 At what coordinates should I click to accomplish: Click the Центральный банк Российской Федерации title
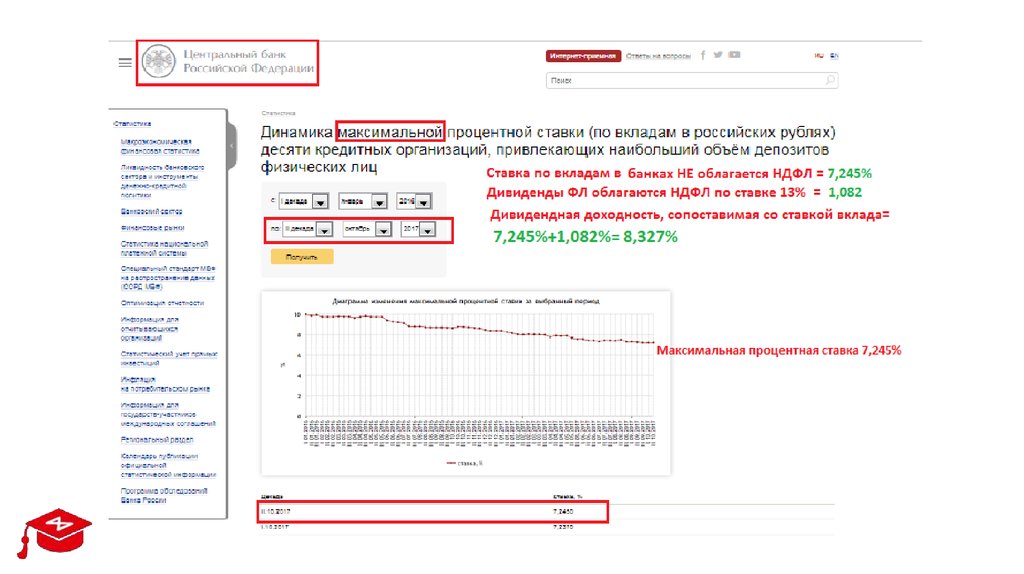point(248,61)
